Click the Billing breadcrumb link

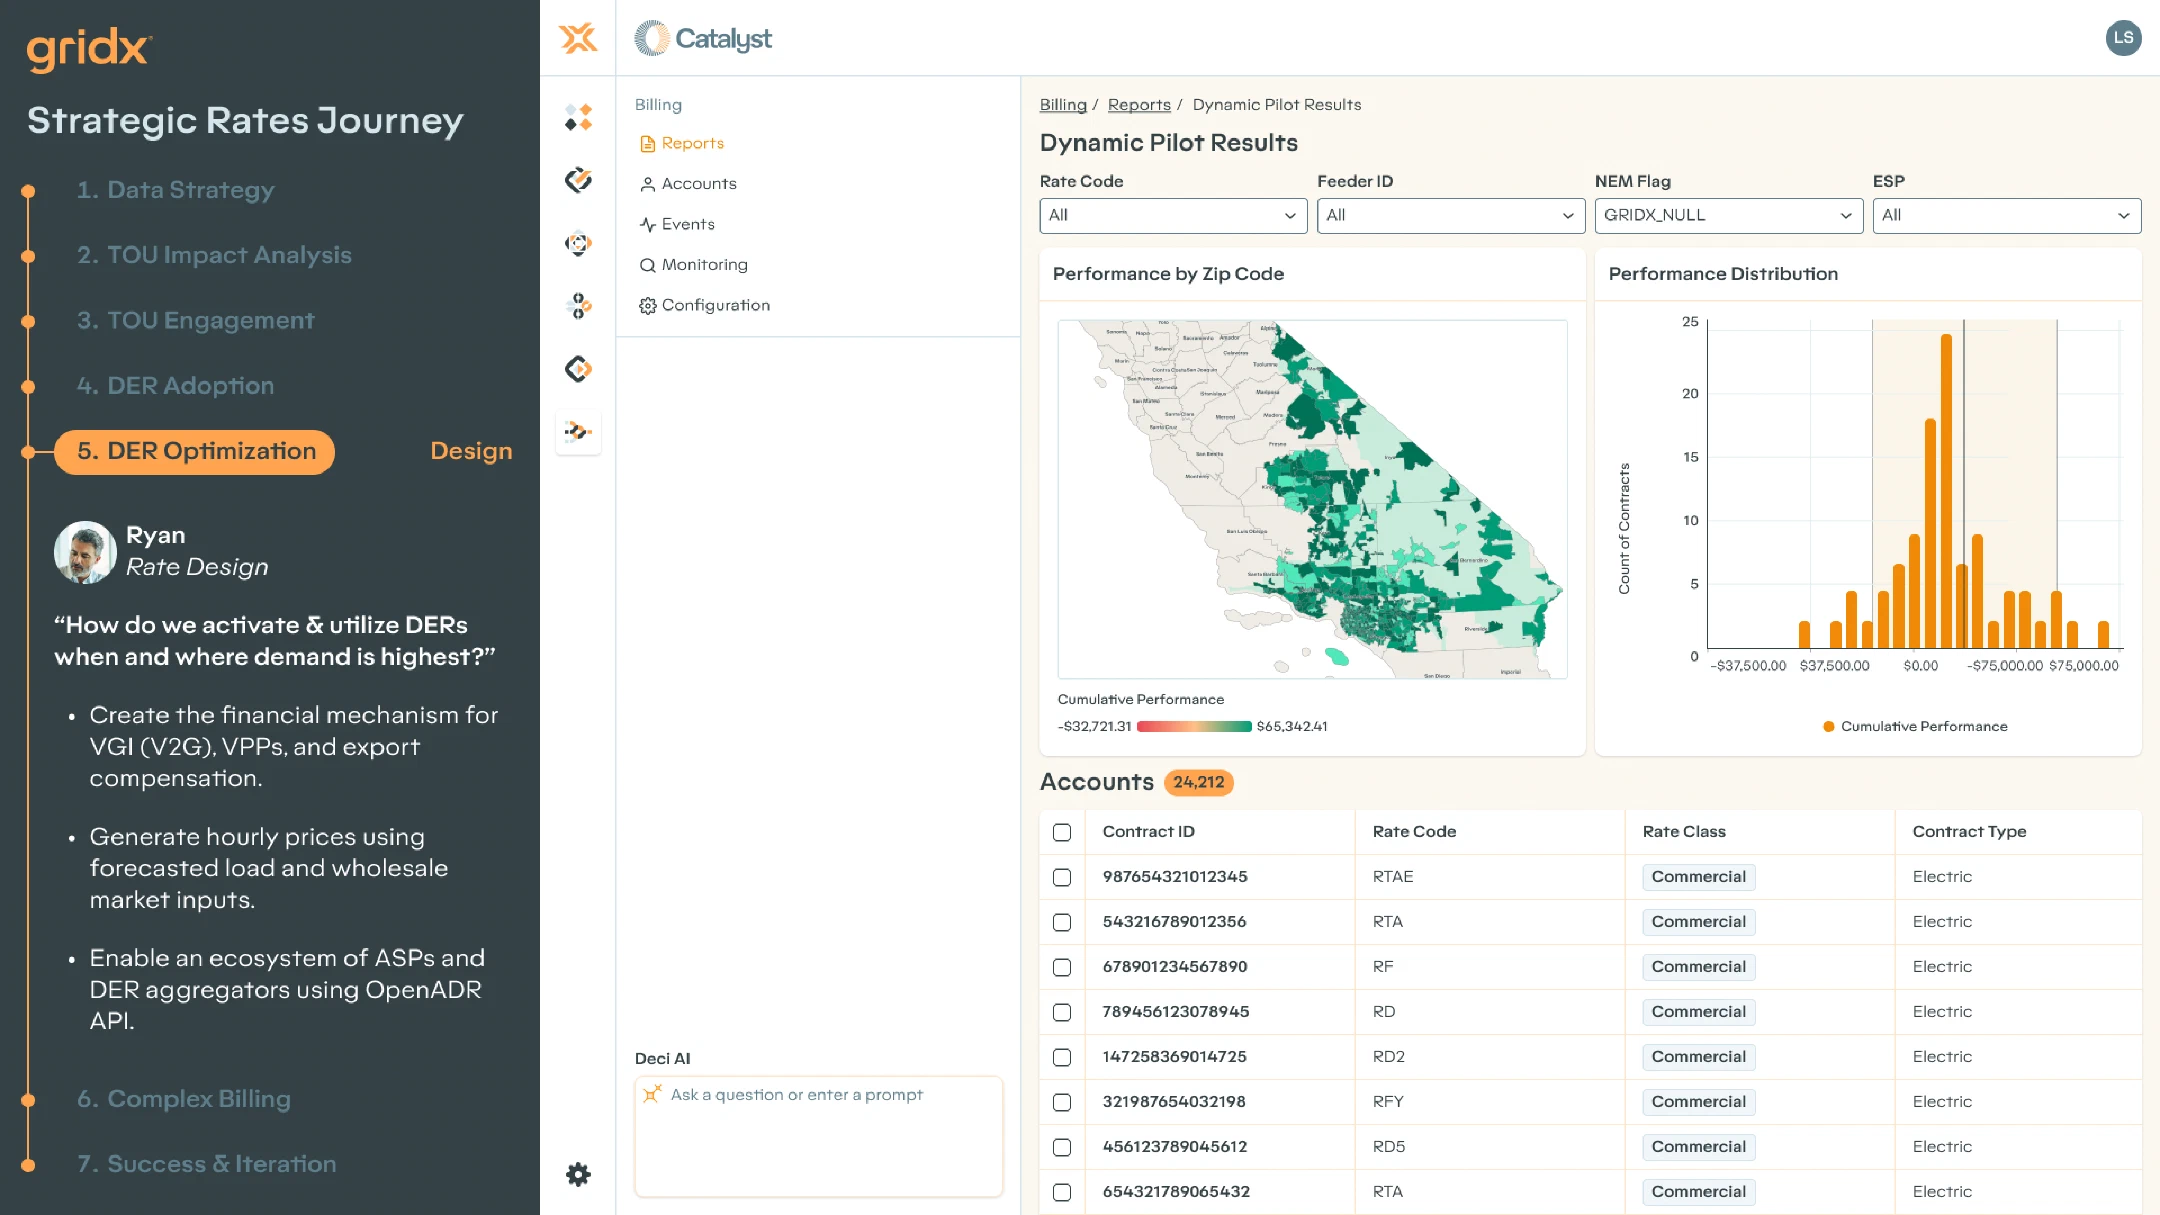(1063, 104)
